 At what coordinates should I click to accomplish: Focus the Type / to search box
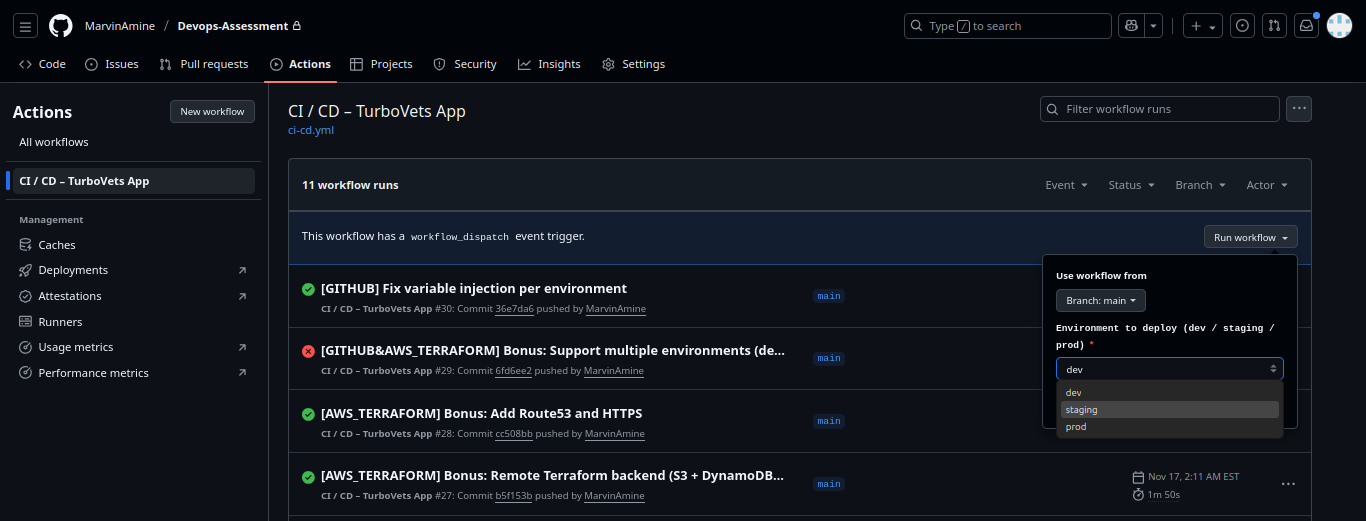(1008, 26)
